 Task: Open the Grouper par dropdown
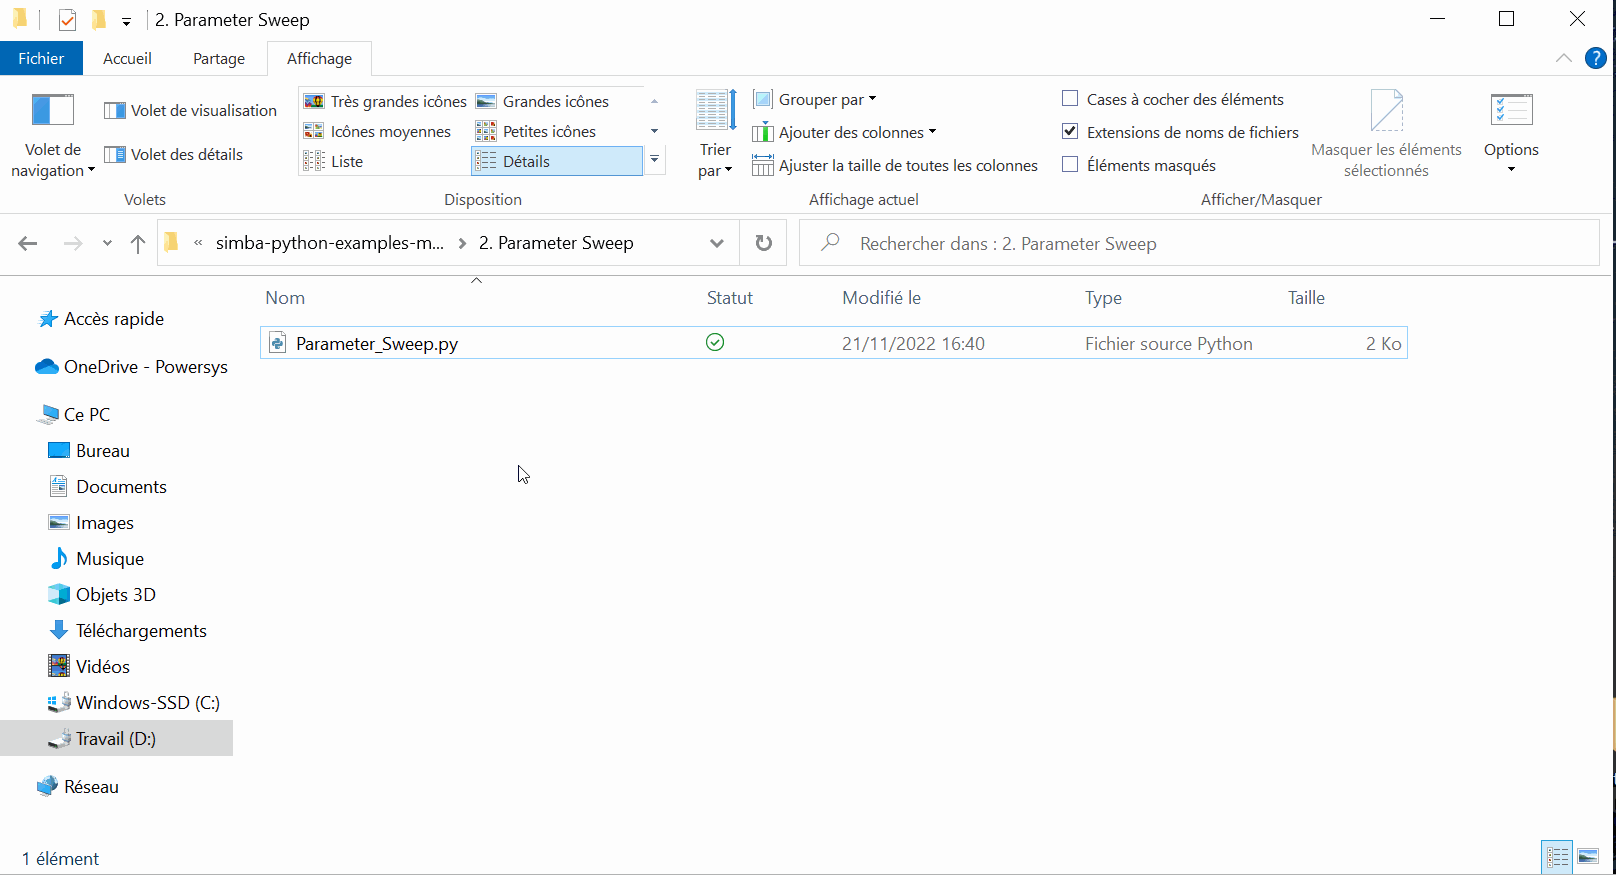pyautogui.click(x=815, y=100)
